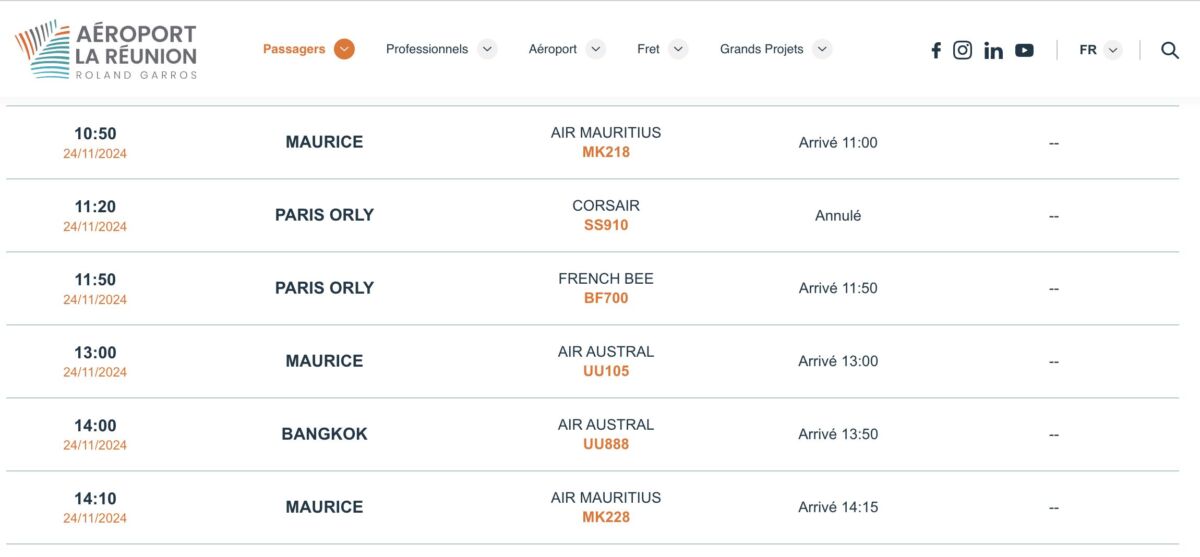Open flight MK218 details
This screenshot has width=1200, height=557.
606,153
